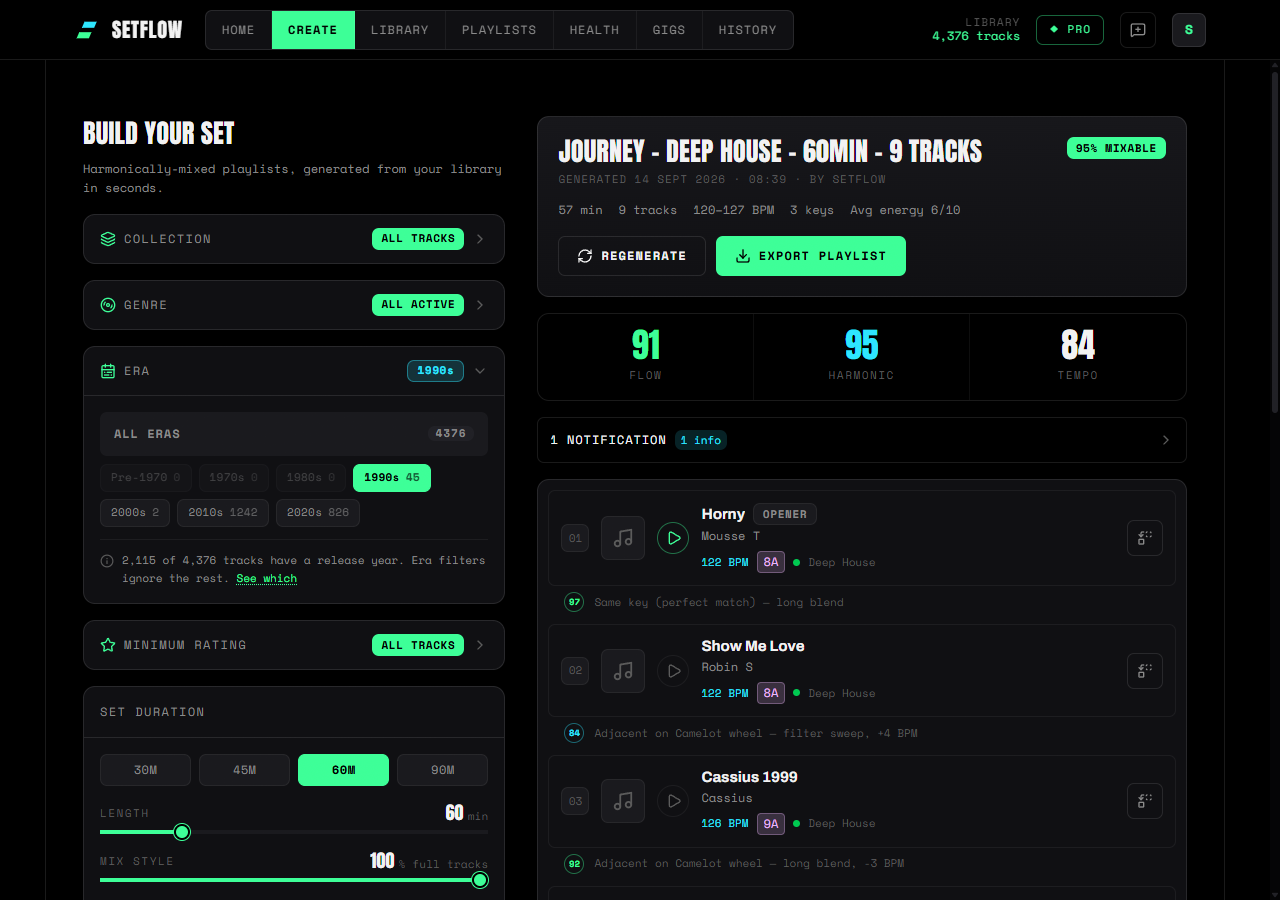Click the PRO badge button
This screenshot has height=900, width=1280.
point(1070,30)
